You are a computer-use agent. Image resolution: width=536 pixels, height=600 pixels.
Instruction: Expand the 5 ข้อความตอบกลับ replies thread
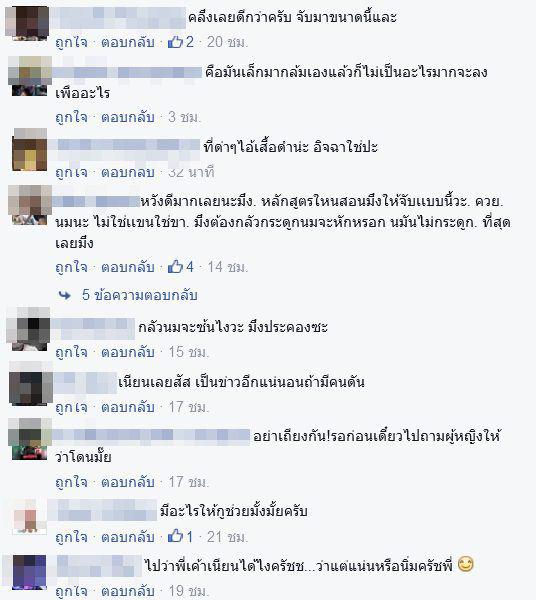140,295
